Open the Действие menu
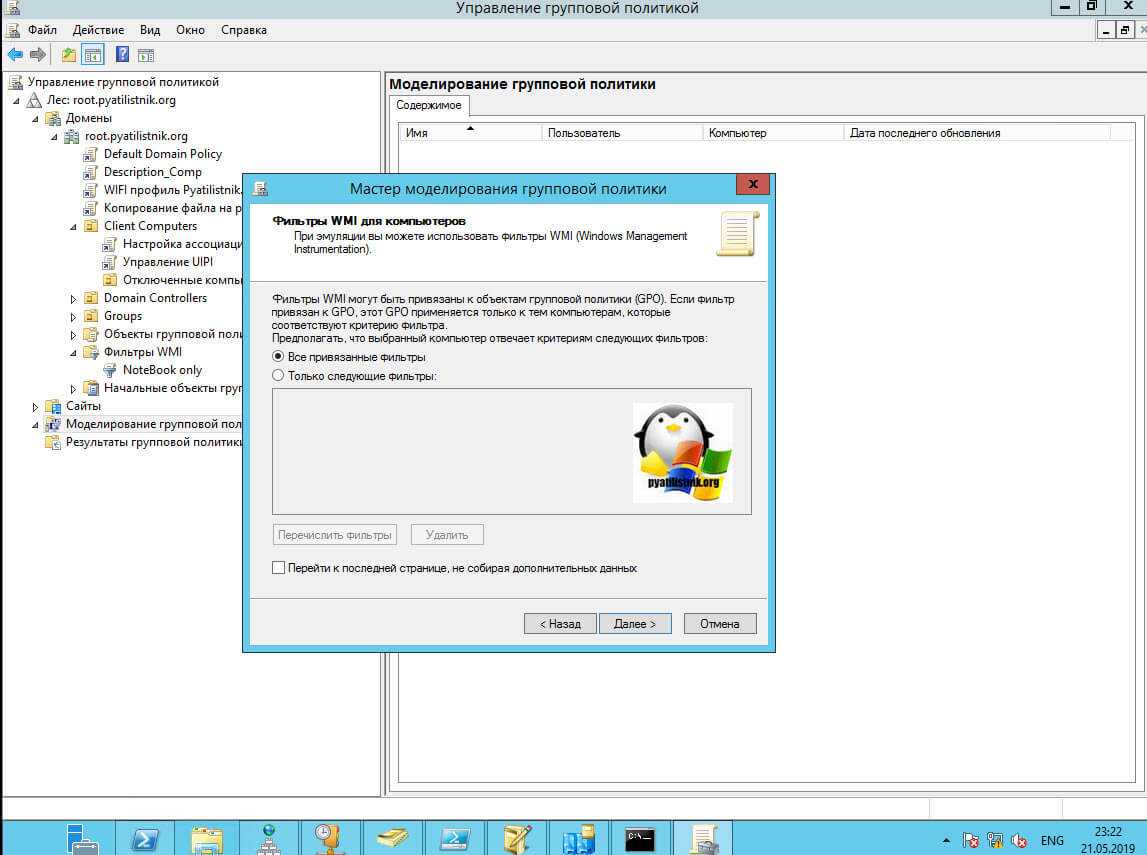 [x=98, y=30]
